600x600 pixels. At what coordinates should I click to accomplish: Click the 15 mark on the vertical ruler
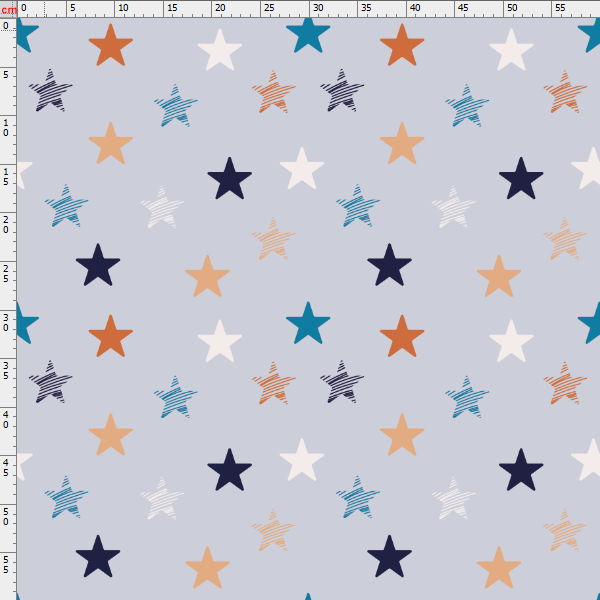pyautogui.click(x=6, y=177)
